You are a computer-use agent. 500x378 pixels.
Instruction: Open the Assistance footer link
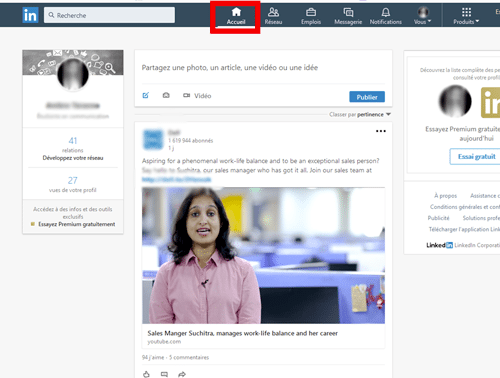pyautogui.click(x=485, y=196)
